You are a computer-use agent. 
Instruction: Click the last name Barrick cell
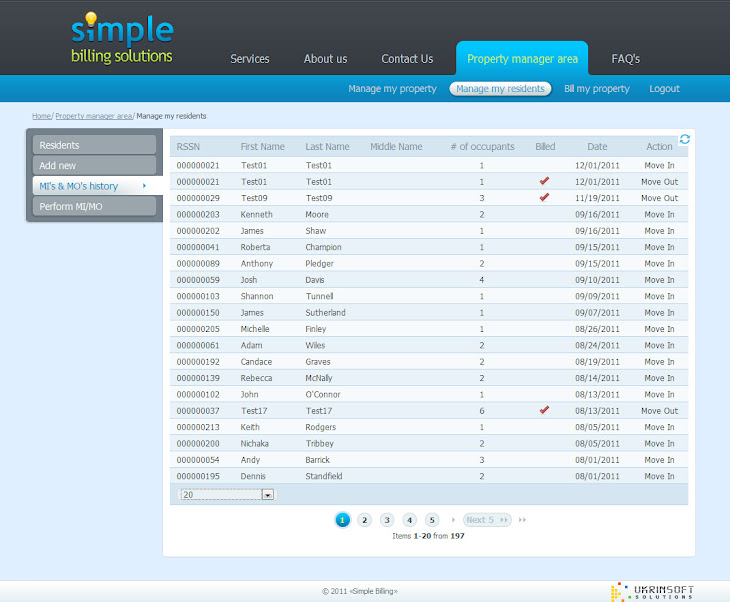click(x=318, y=460)
